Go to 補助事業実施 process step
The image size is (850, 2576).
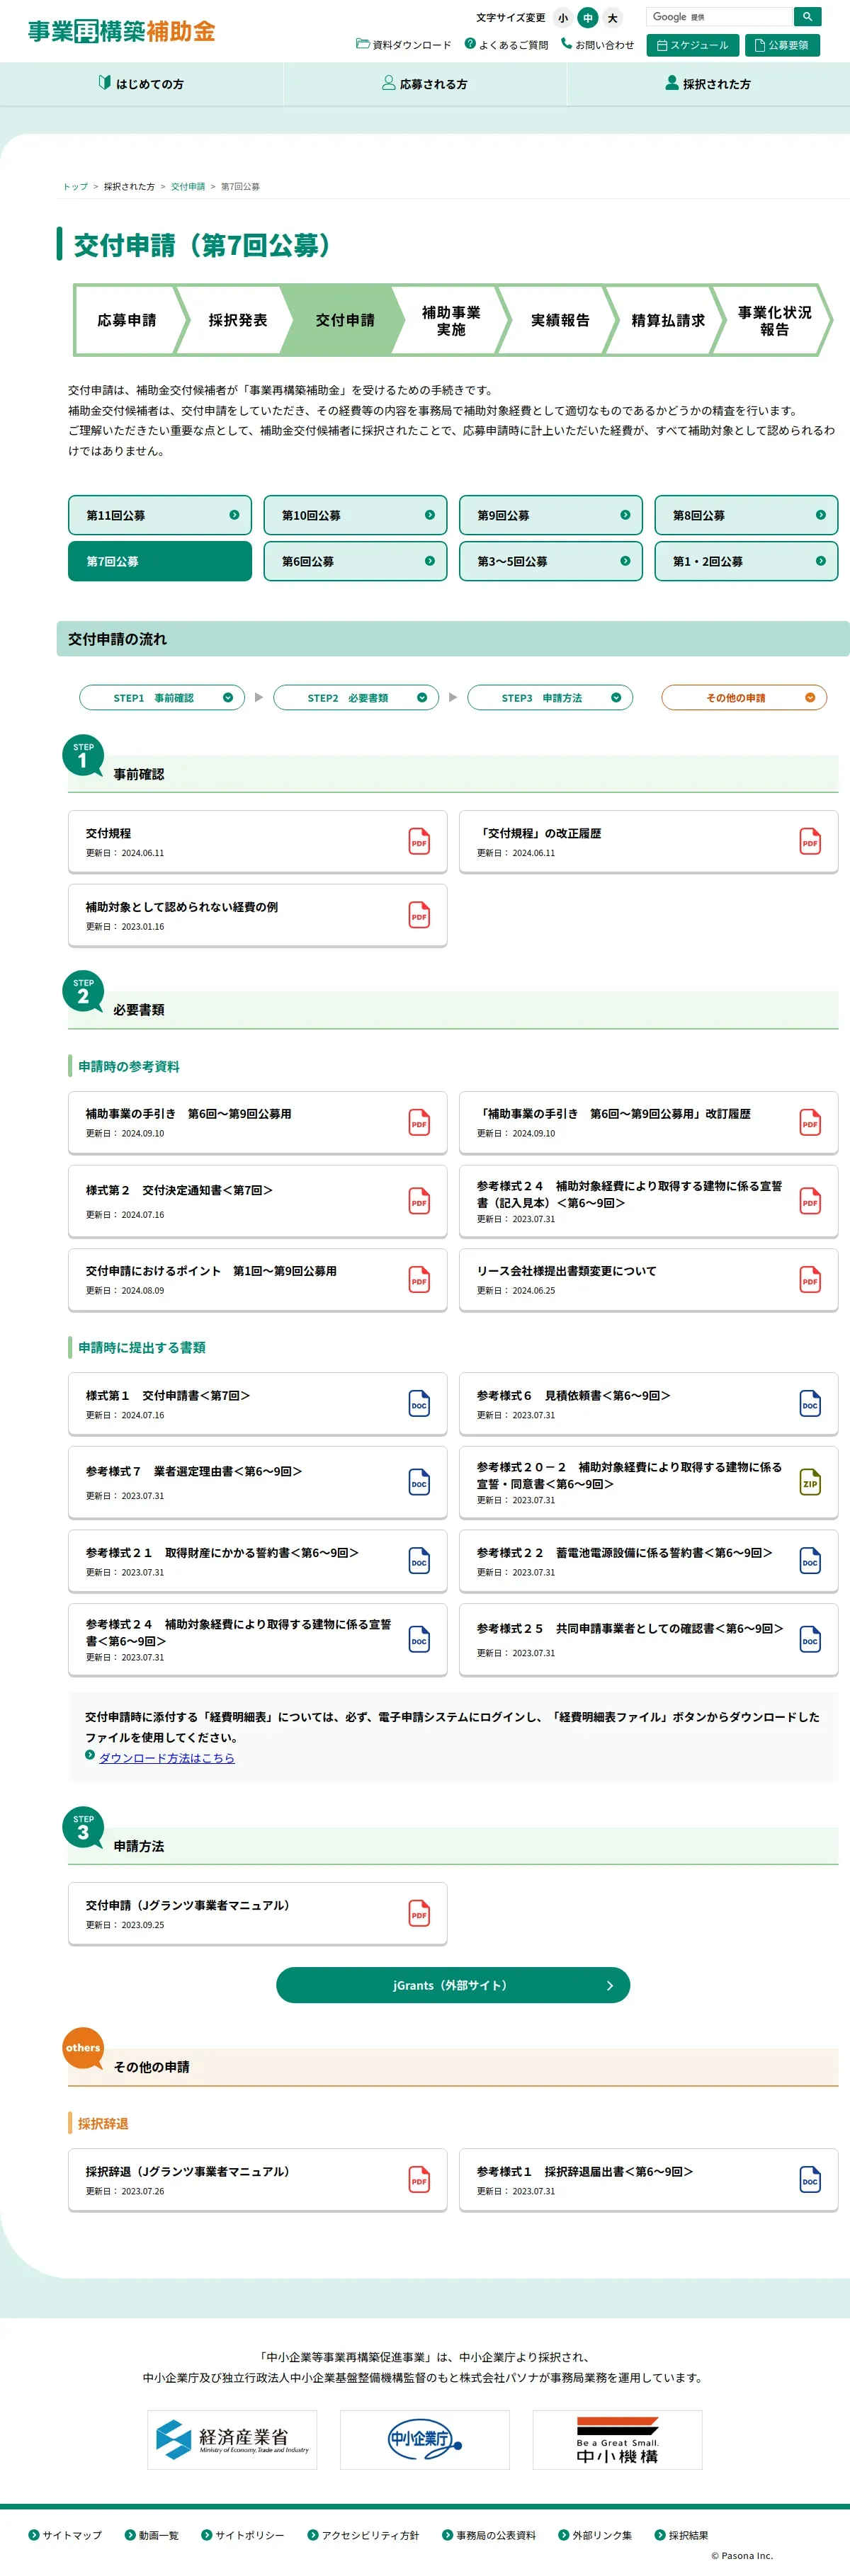pyautogui.click(x=451, y=320)
